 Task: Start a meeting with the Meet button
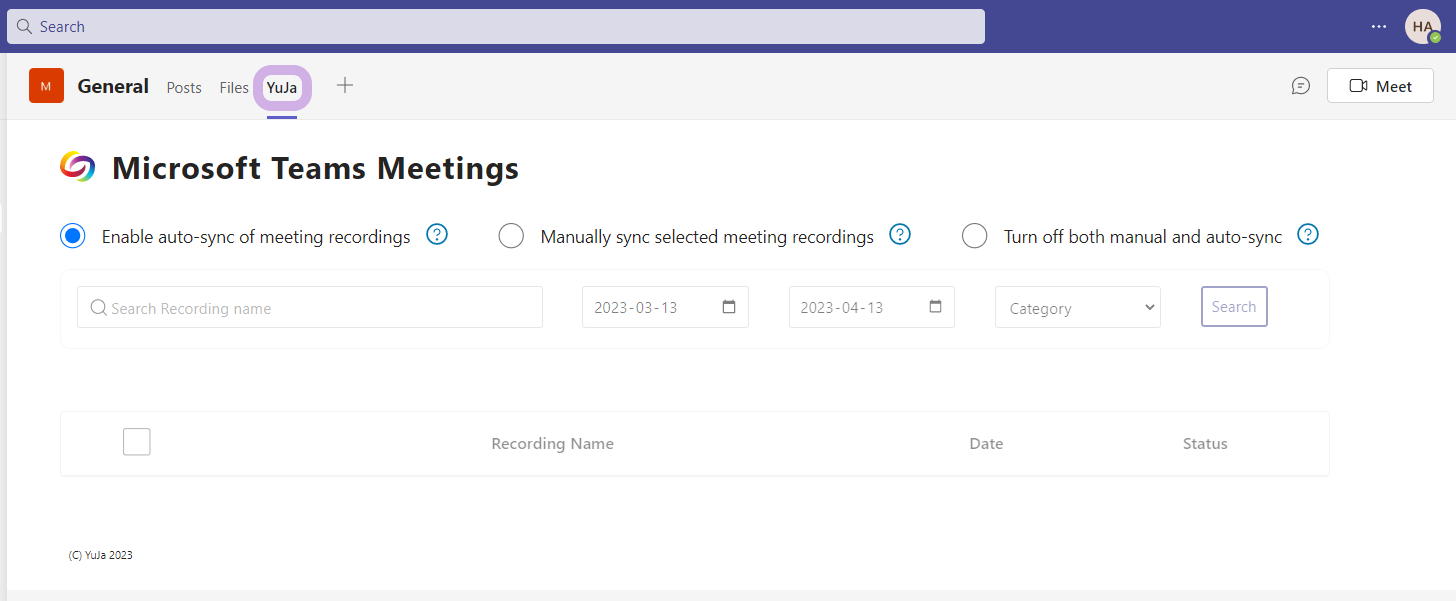click(1379, 86)
